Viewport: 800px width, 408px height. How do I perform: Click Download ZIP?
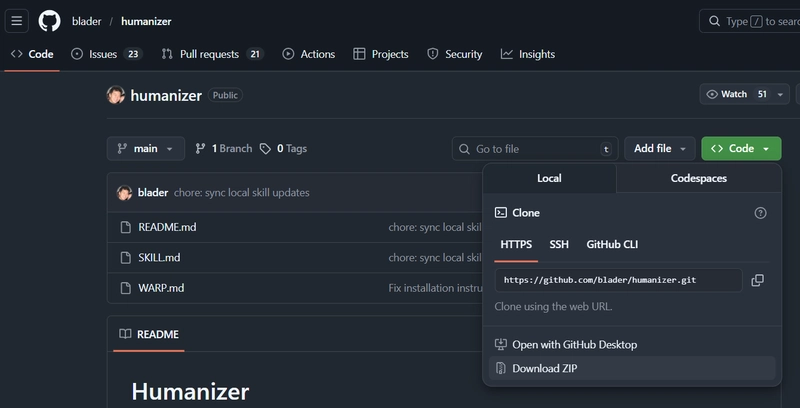(544, 368)
